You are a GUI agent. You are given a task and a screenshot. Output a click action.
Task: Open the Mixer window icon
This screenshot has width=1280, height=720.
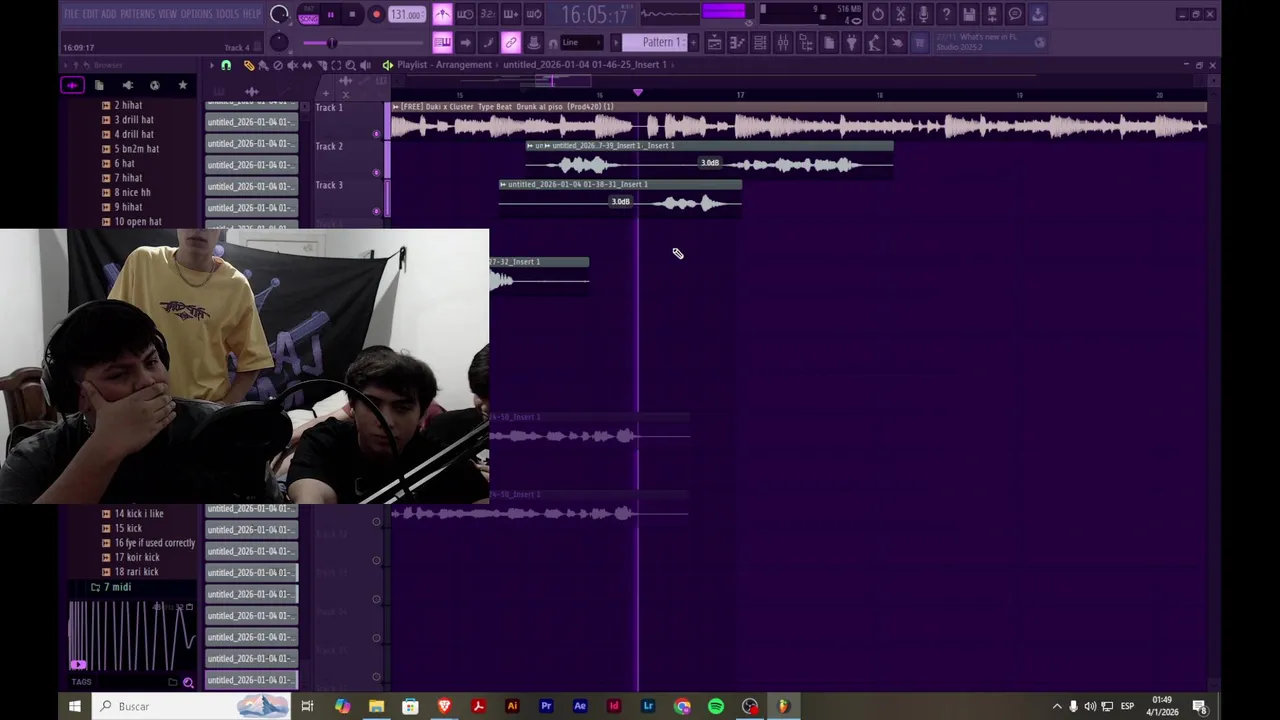[x=783, y=42]
